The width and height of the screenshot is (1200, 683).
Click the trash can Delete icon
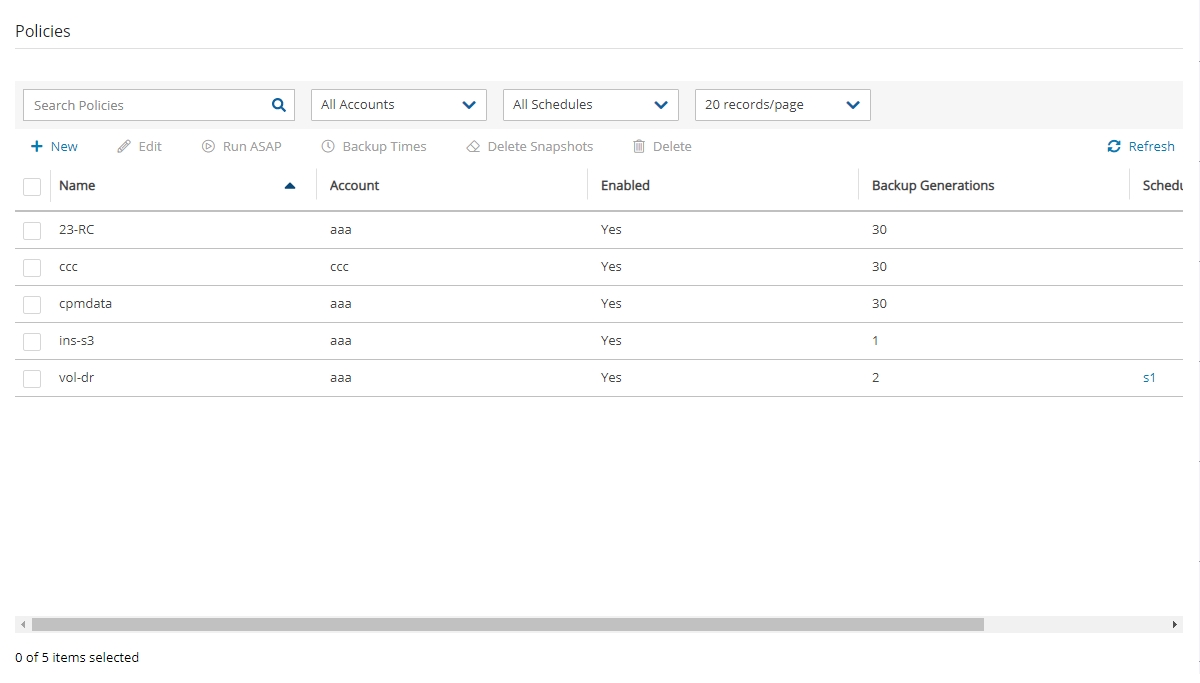(x=639, y=147)
